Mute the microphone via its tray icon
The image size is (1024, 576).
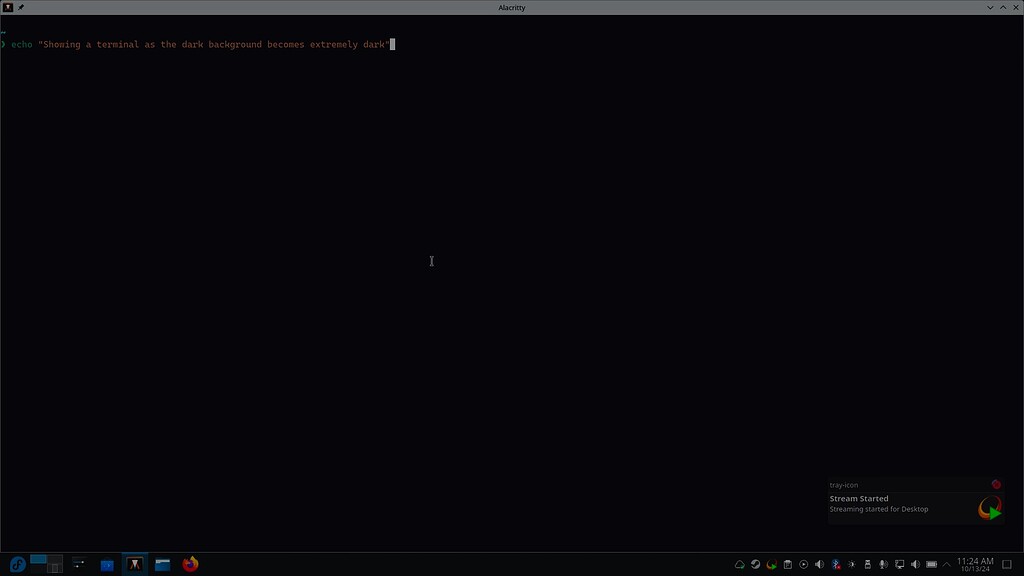[x=883, y=563]
